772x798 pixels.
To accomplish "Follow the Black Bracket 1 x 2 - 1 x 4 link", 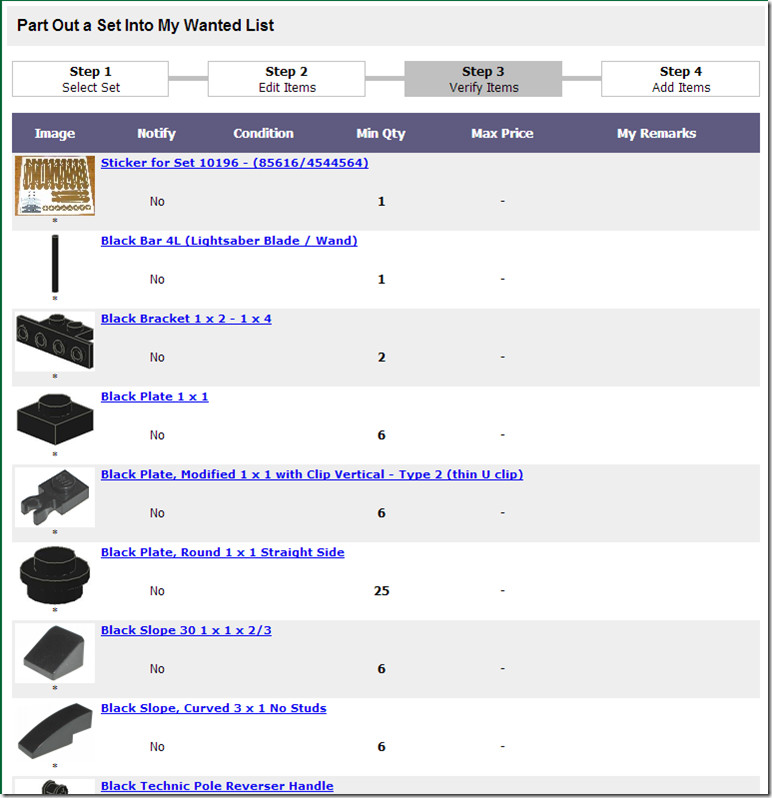I will (186, 319).
